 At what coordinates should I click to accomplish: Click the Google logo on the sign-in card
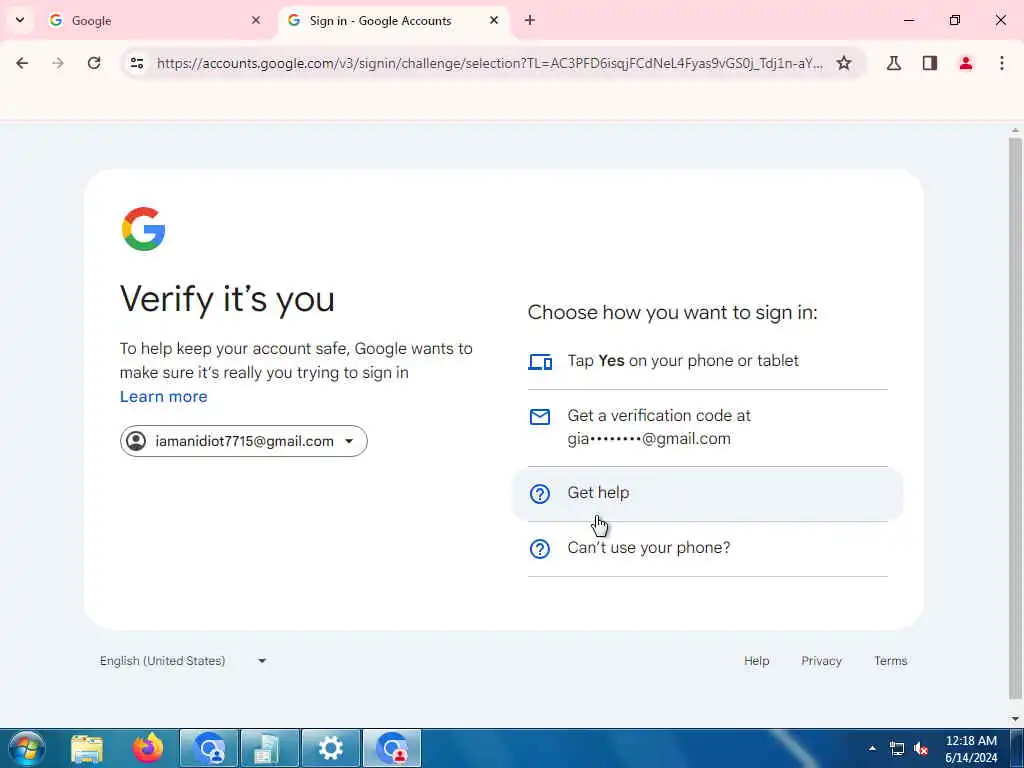tap(144, 229)
